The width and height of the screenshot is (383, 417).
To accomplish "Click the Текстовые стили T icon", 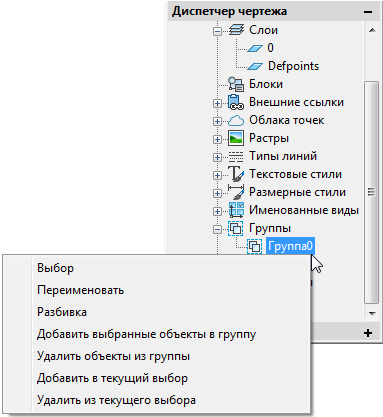I will [236, 174].
